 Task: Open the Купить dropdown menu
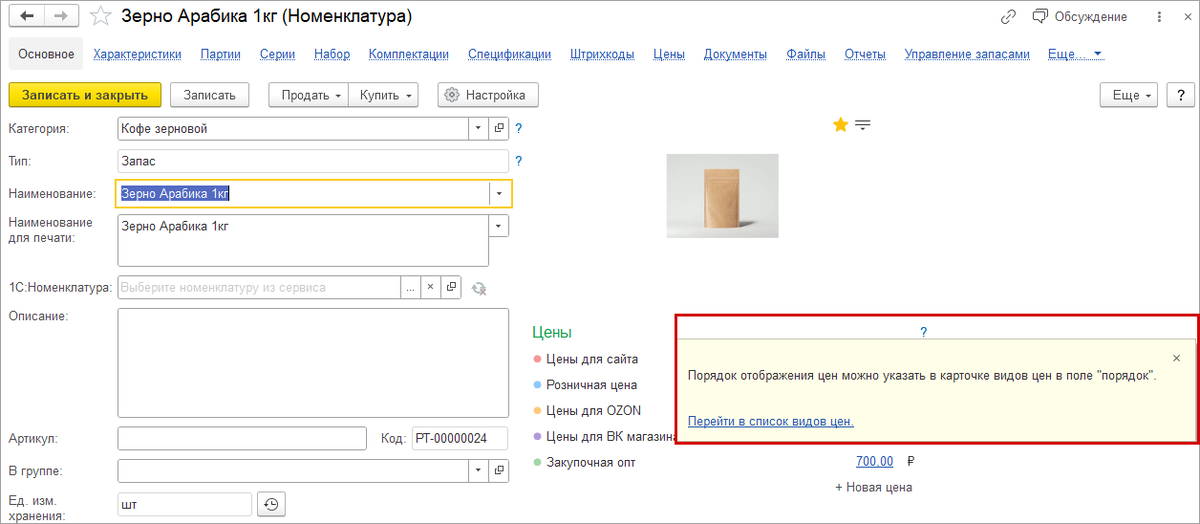383,95
